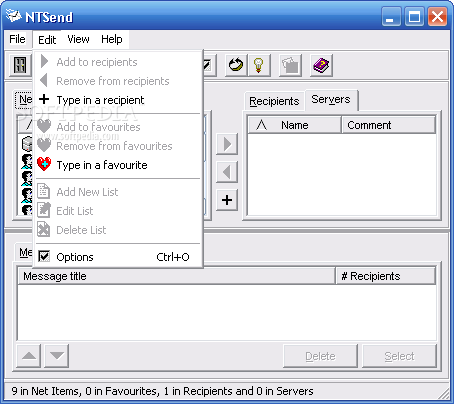Choose Type in a recipient
This screenshot has height=404, width=454.
click(118, 100)
